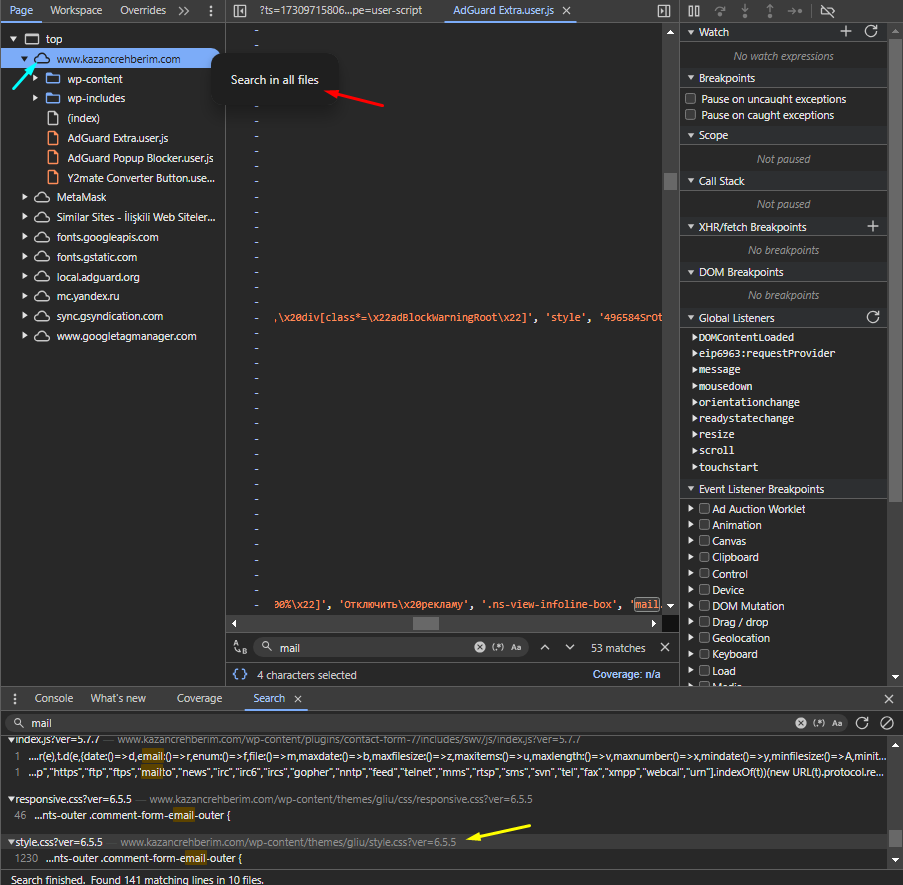Open the (index) file
The width and height of the screenshot is (903, 885).
(x=84, y=118)
